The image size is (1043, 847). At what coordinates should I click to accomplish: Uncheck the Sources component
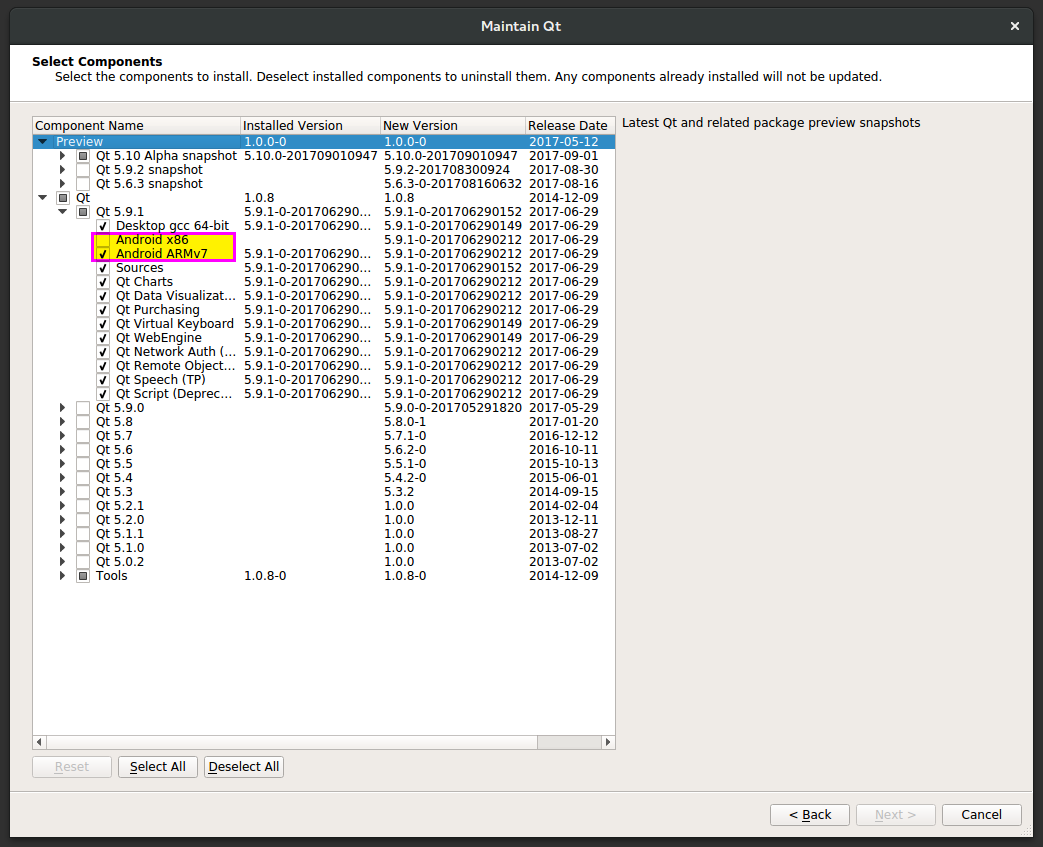[103, 267]
